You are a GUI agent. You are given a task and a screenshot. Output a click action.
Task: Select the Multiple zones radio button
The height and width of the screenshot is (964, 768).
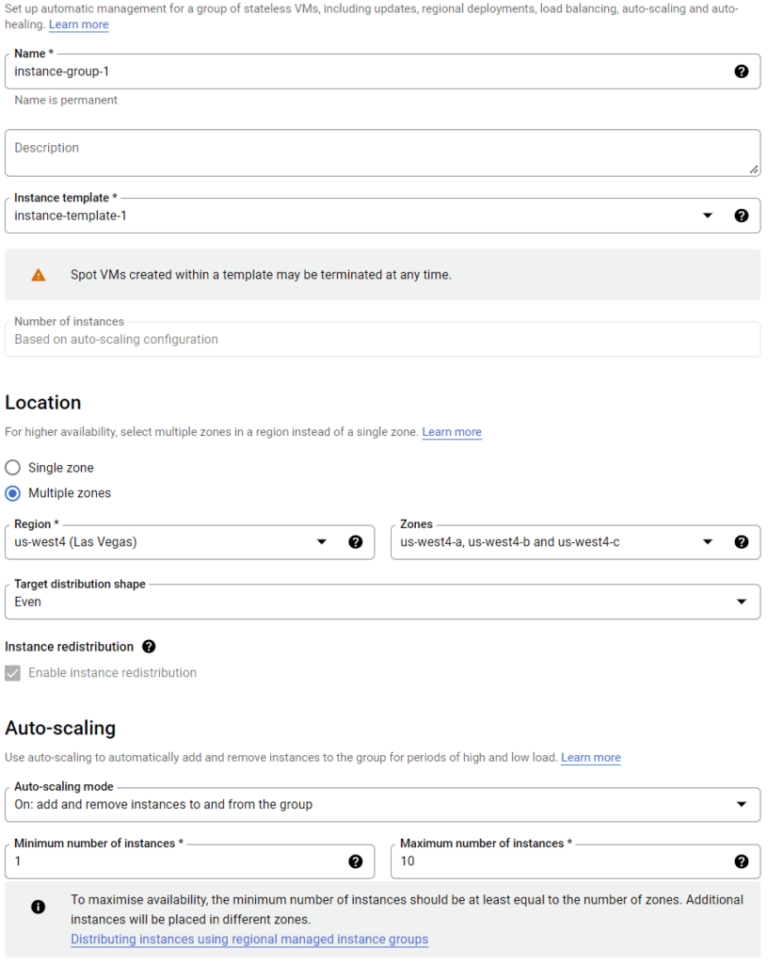tap(14, 493)
